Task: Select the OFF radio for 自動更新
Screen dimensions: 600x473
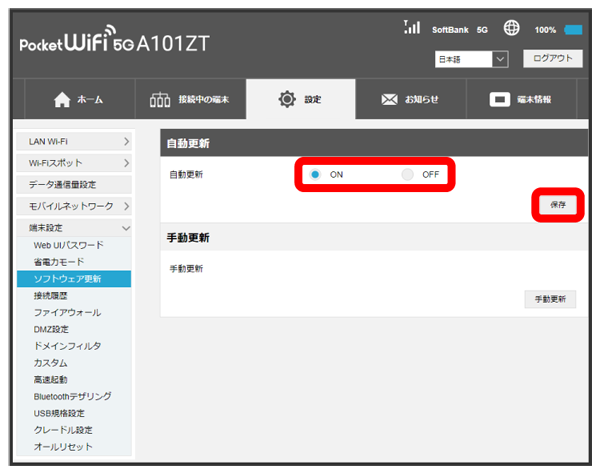Action: (407, 175)
